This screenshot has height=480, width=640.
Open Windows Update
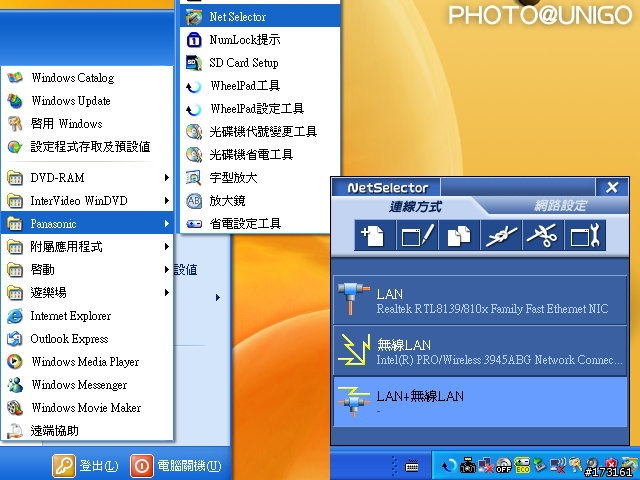(87, 101)
